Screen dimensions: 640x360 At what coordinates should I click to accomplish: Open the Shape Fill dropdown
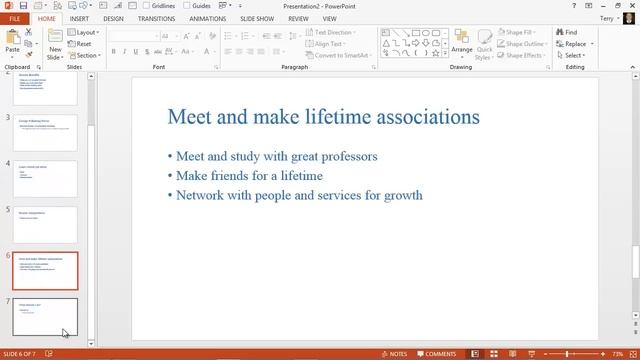click(x=517, y=32)
